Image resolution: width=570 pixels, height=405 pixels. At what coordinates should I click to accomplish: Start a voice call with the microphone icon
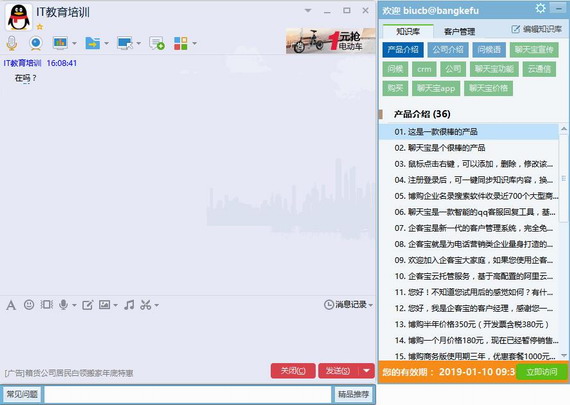12,43
